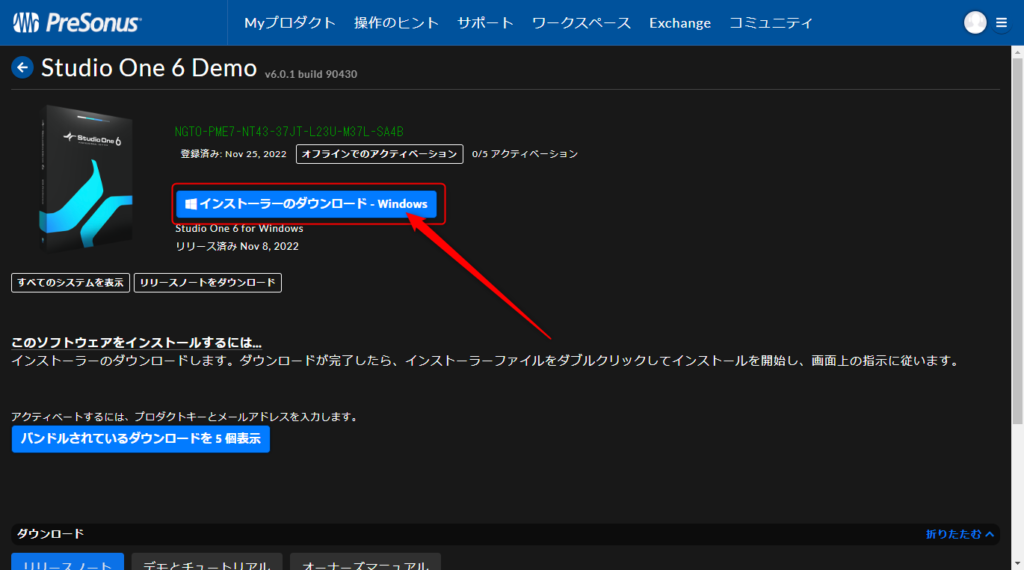
Task: Open the 操作のヒント menu
Action: pos(396,23)
